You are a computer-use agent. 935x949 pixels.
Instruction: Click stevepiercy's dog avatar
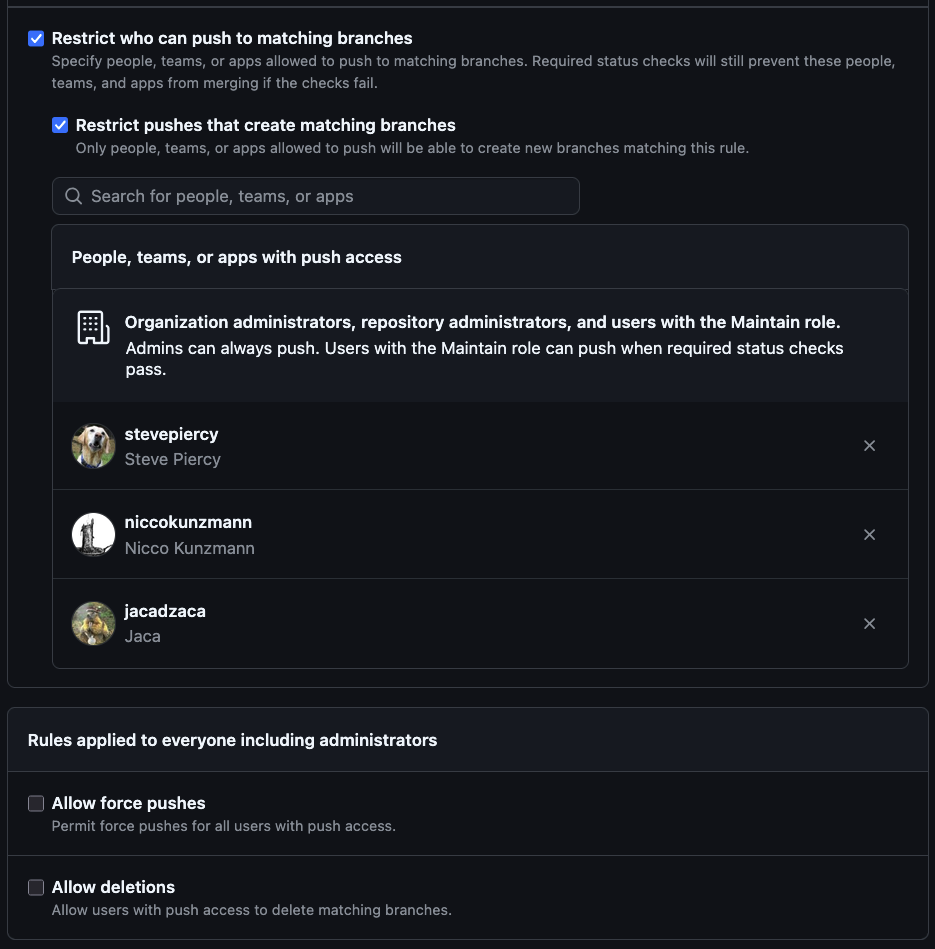coord(93,446)
